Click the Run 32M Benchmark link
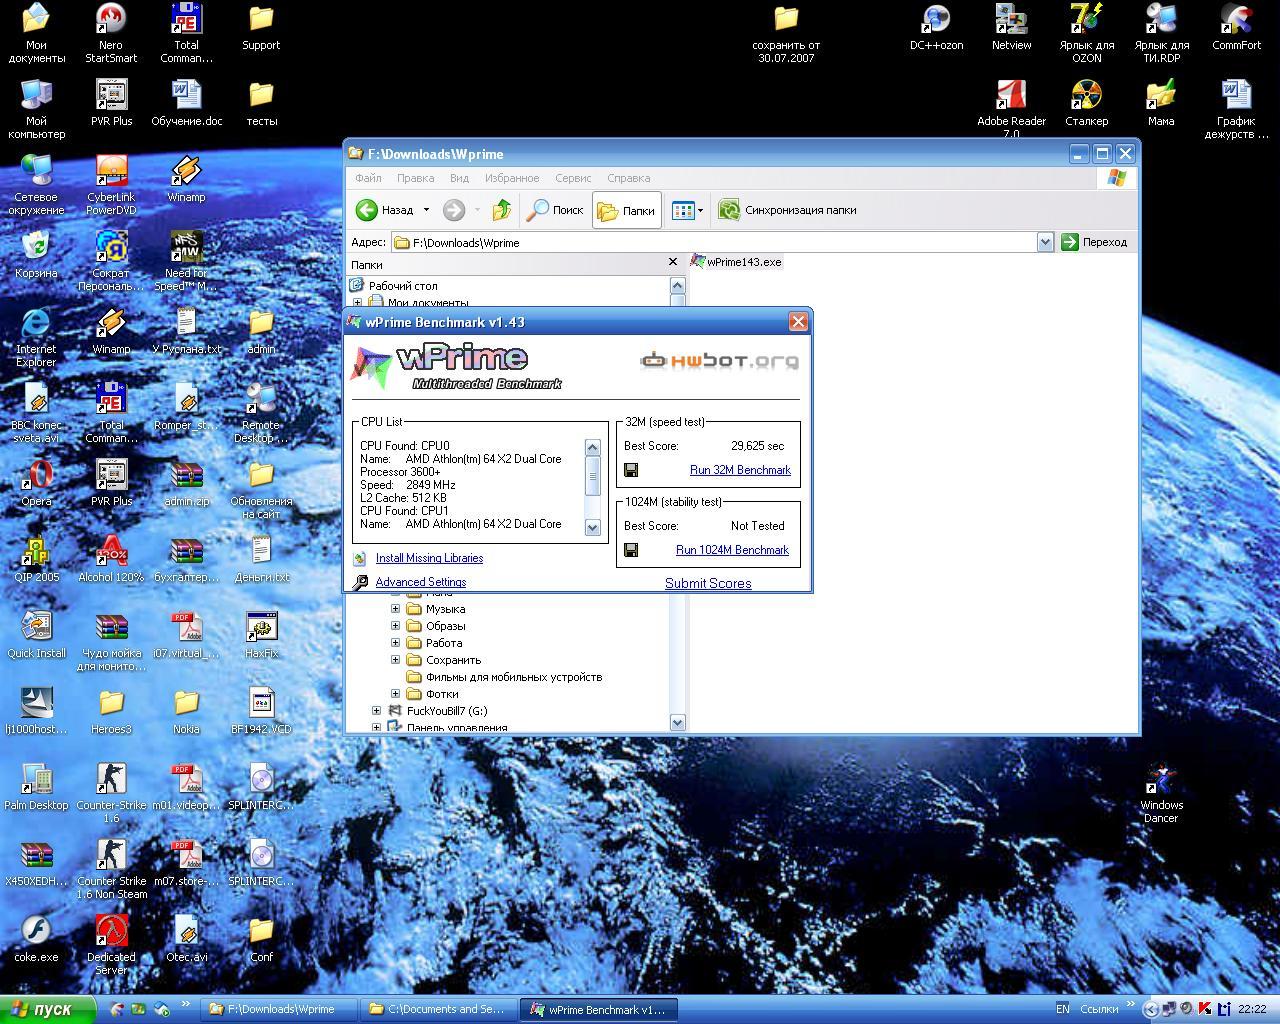The image size is (1280, 1024). tap(740, 470)
